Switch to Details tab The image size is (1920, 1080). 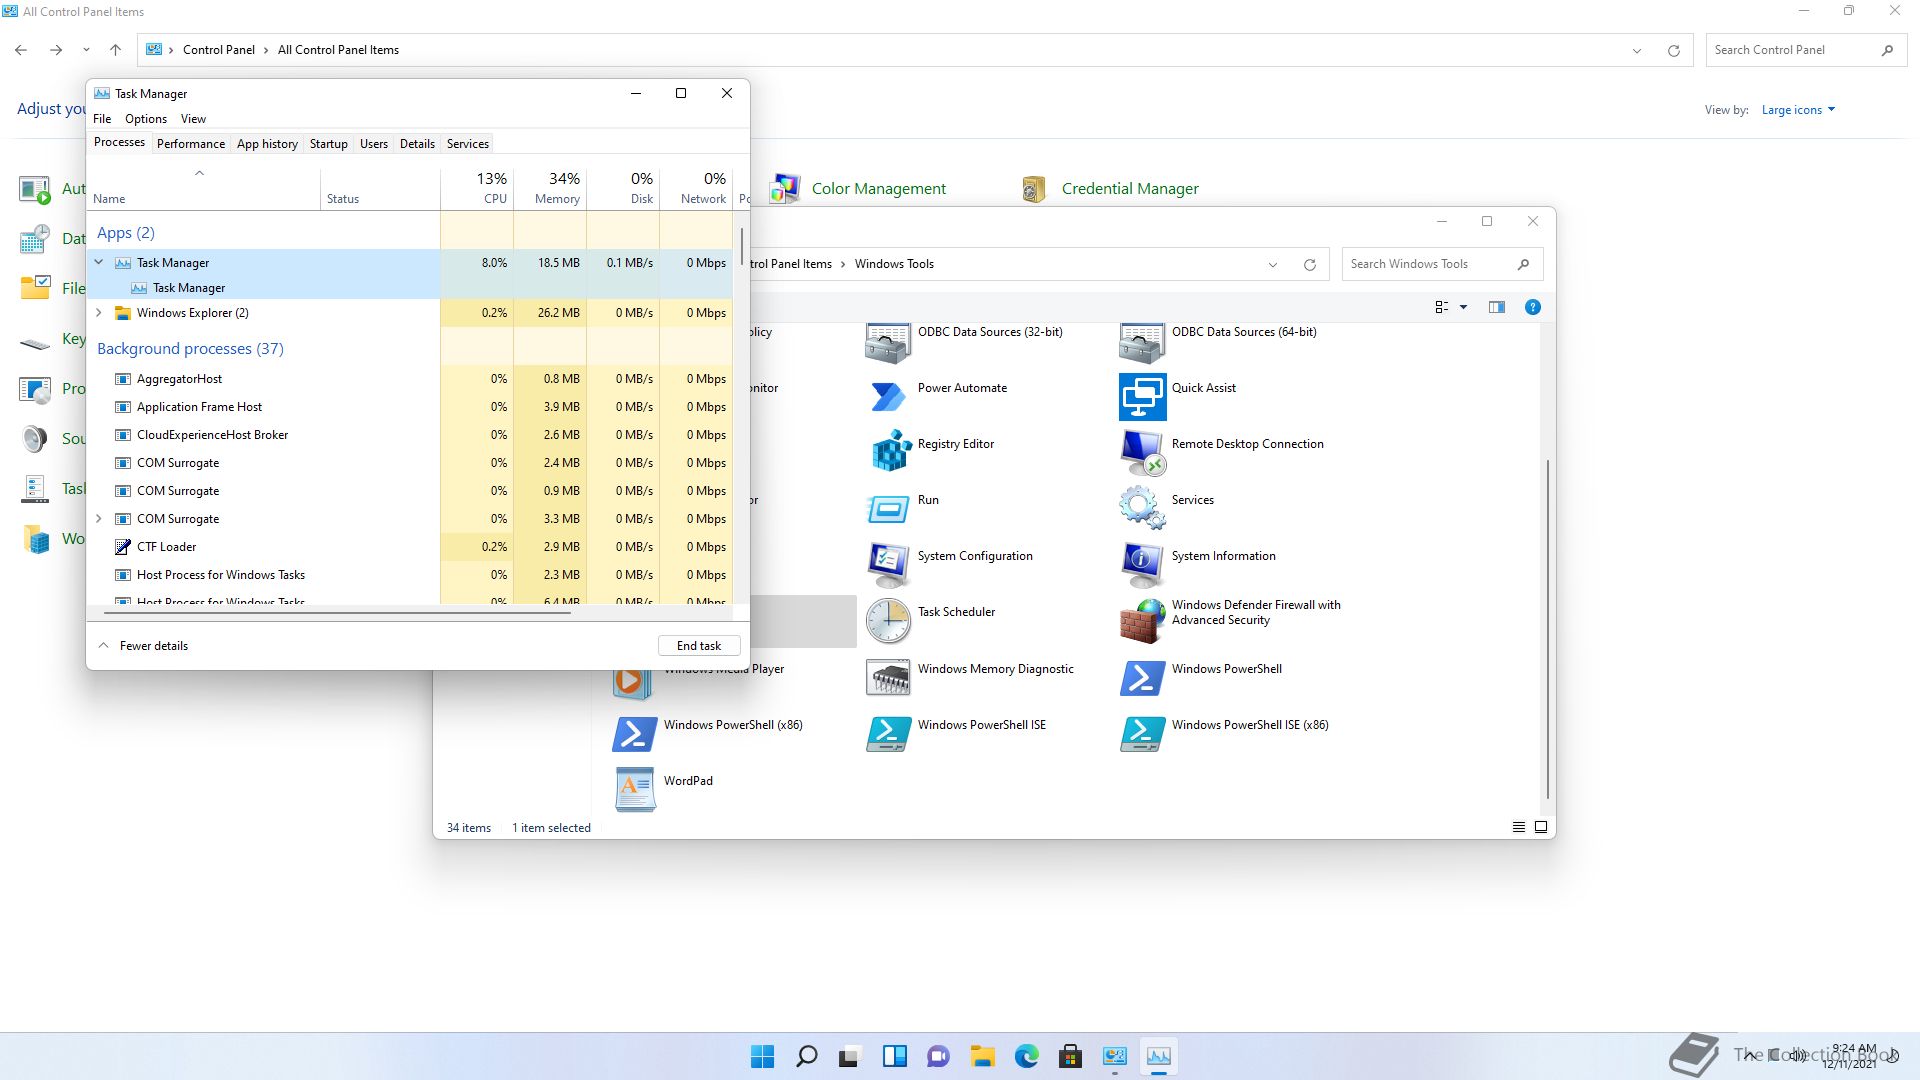[417, 143]
